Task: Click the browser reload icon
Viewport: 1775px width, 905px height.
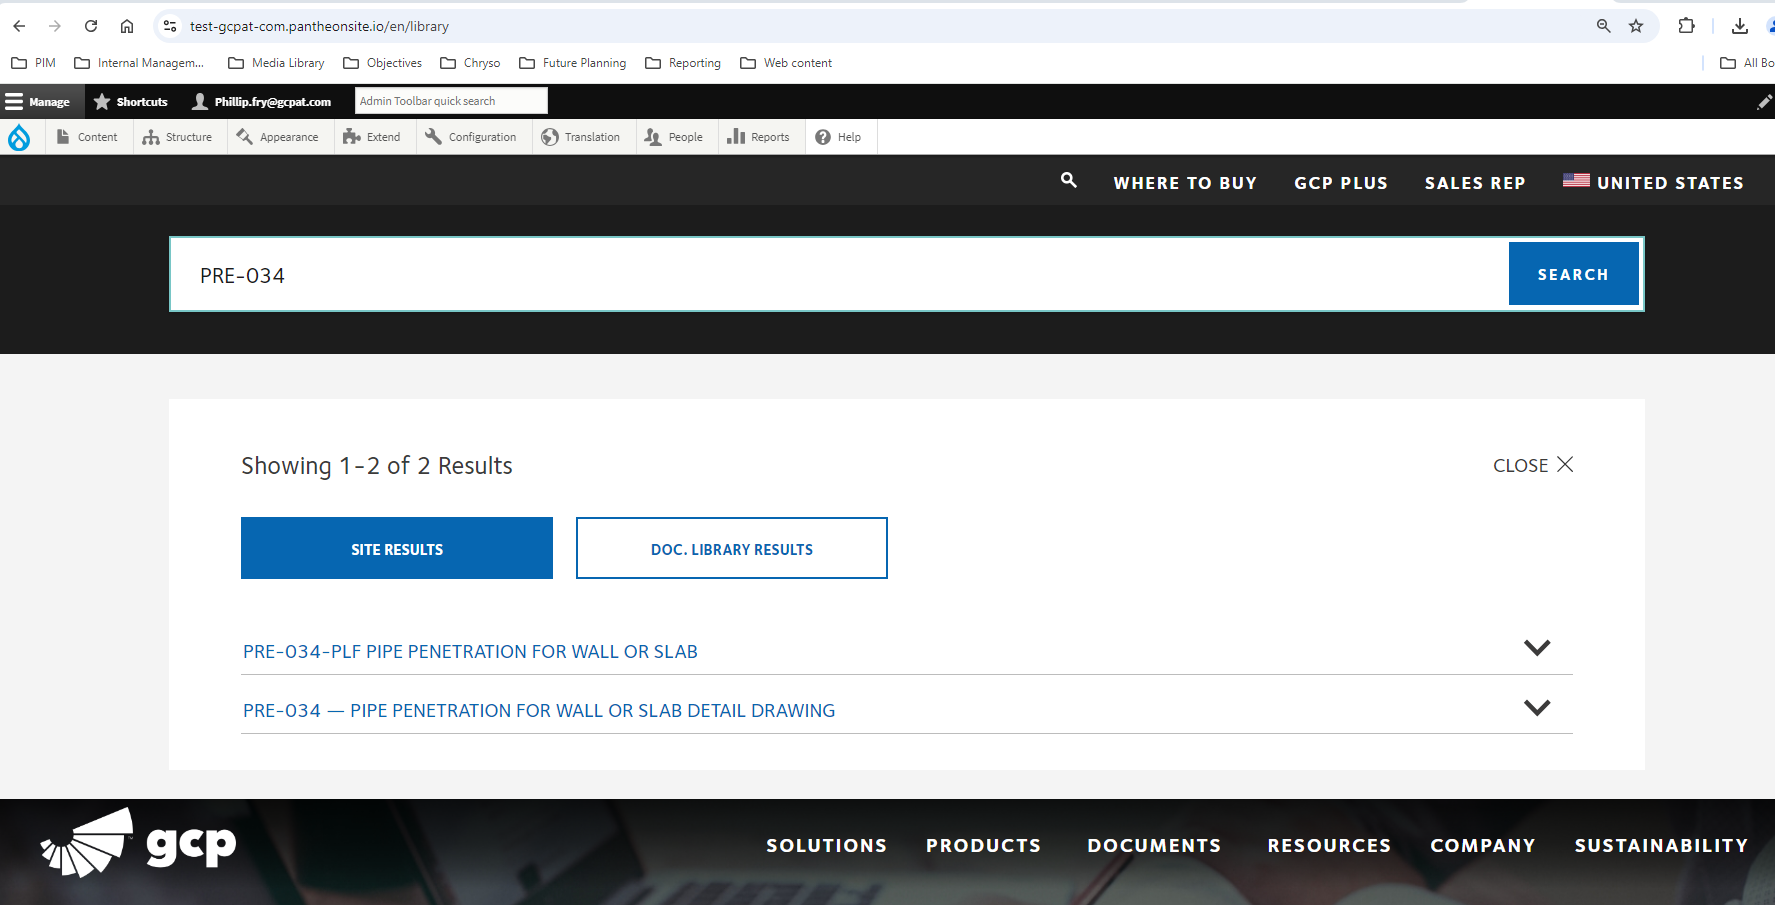Action: 91,26
